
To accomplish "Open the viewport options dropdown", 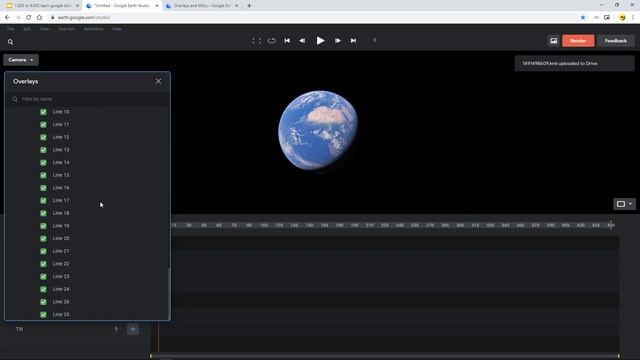I will click(x=624, y=204).
